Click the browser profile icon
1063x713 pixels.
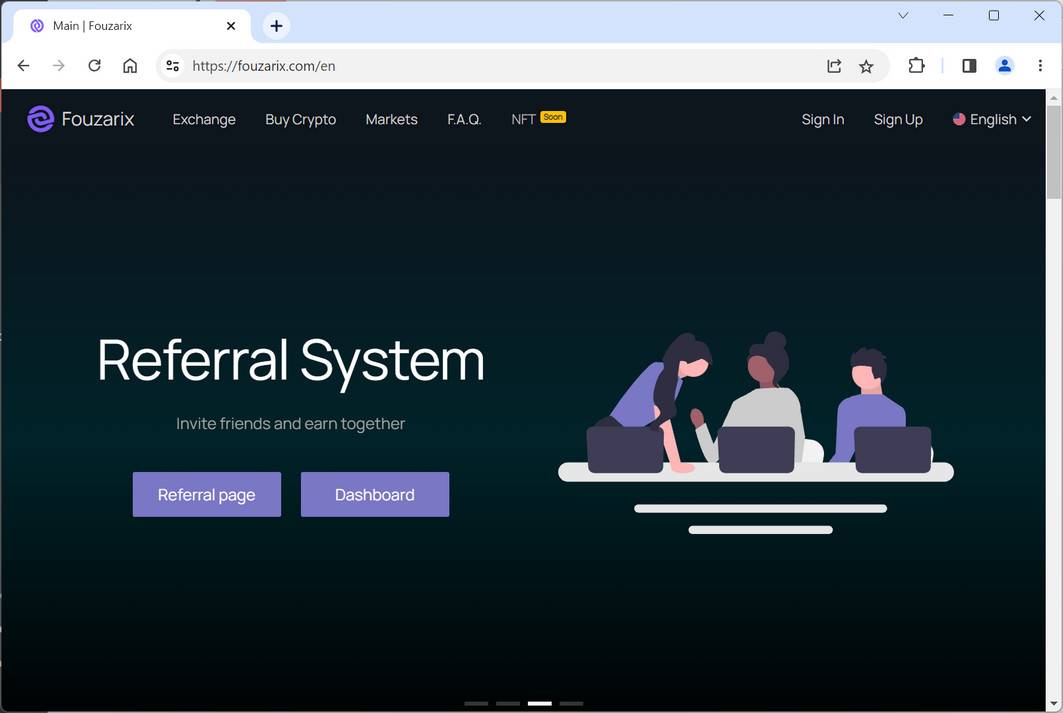[x=1004, y=65]
